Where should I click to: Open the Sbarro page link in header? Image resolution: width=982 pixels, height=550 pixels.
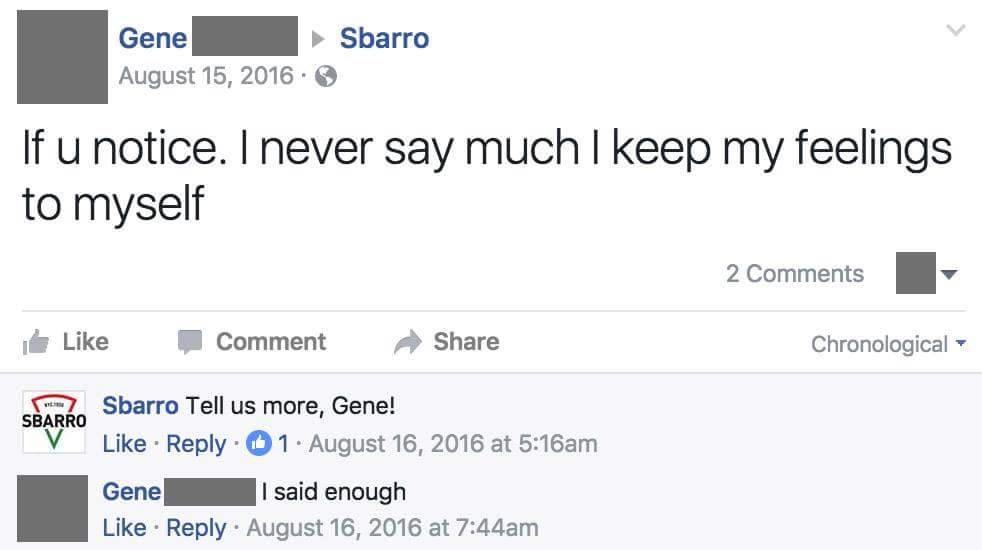(x=384, y=38)
